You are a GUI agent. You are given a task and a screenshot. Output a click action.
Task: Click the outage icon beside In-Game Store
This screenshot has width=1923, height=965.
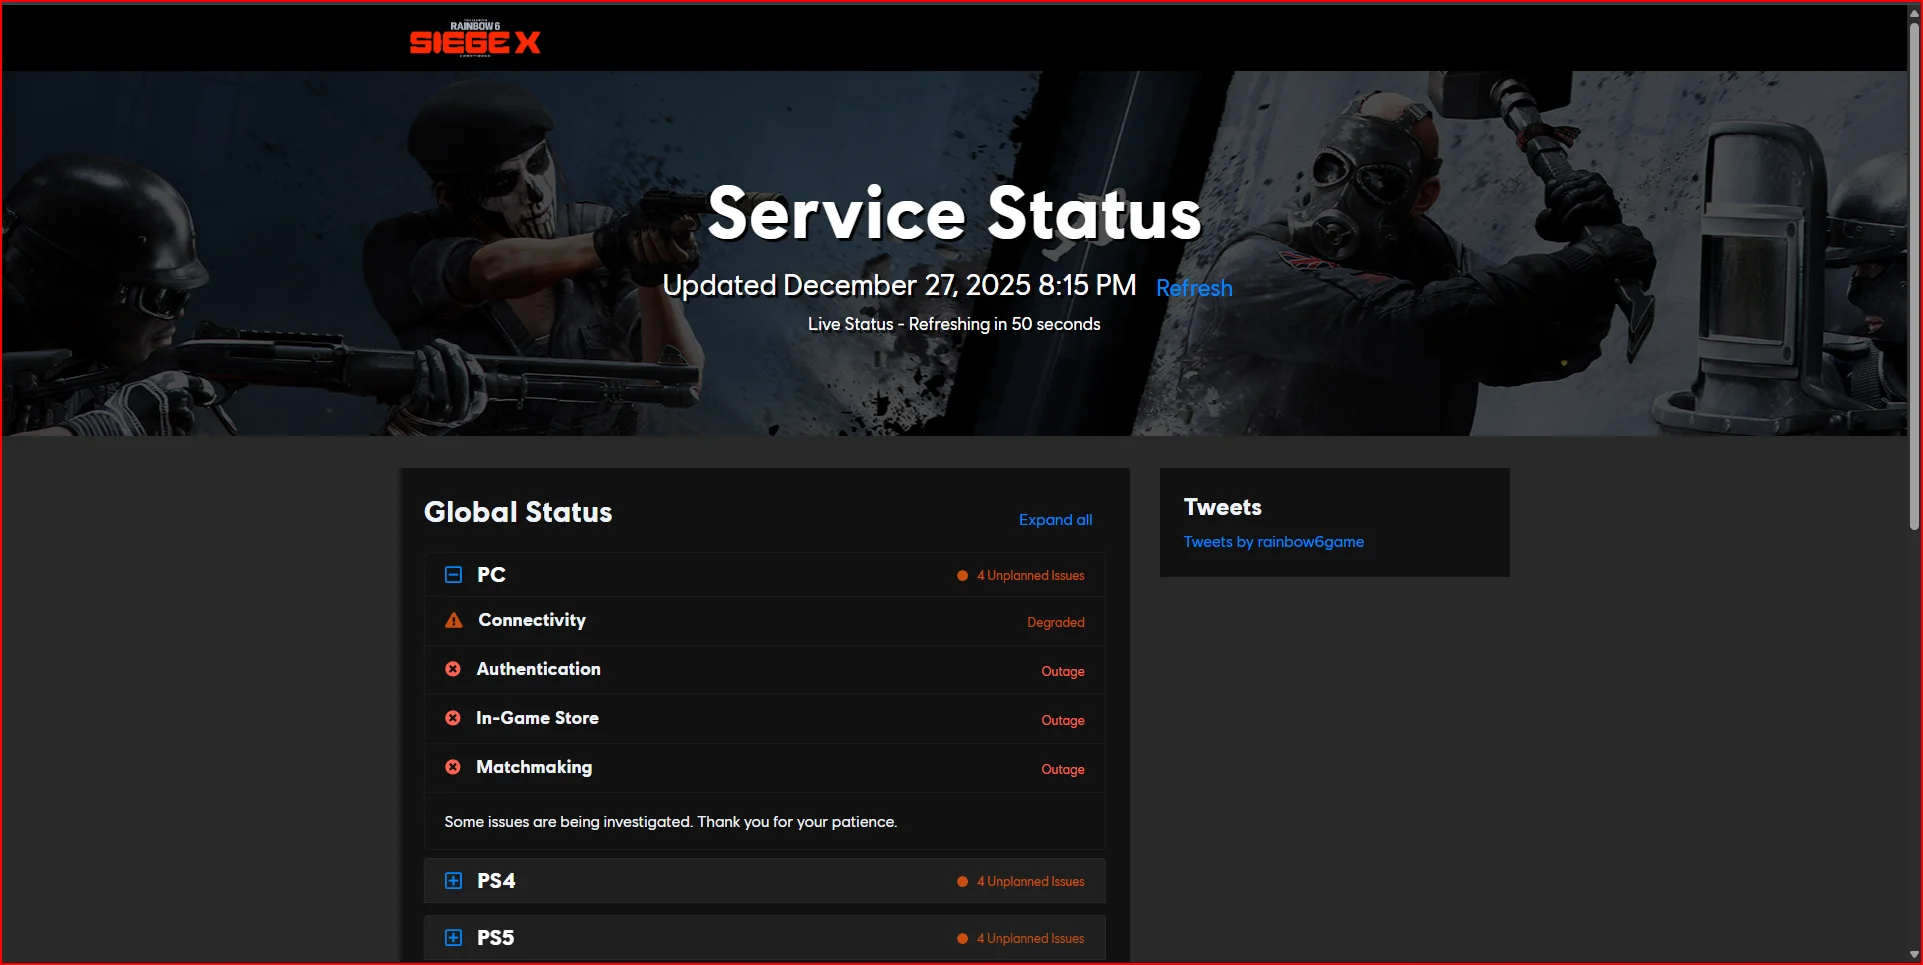(453, 718)
